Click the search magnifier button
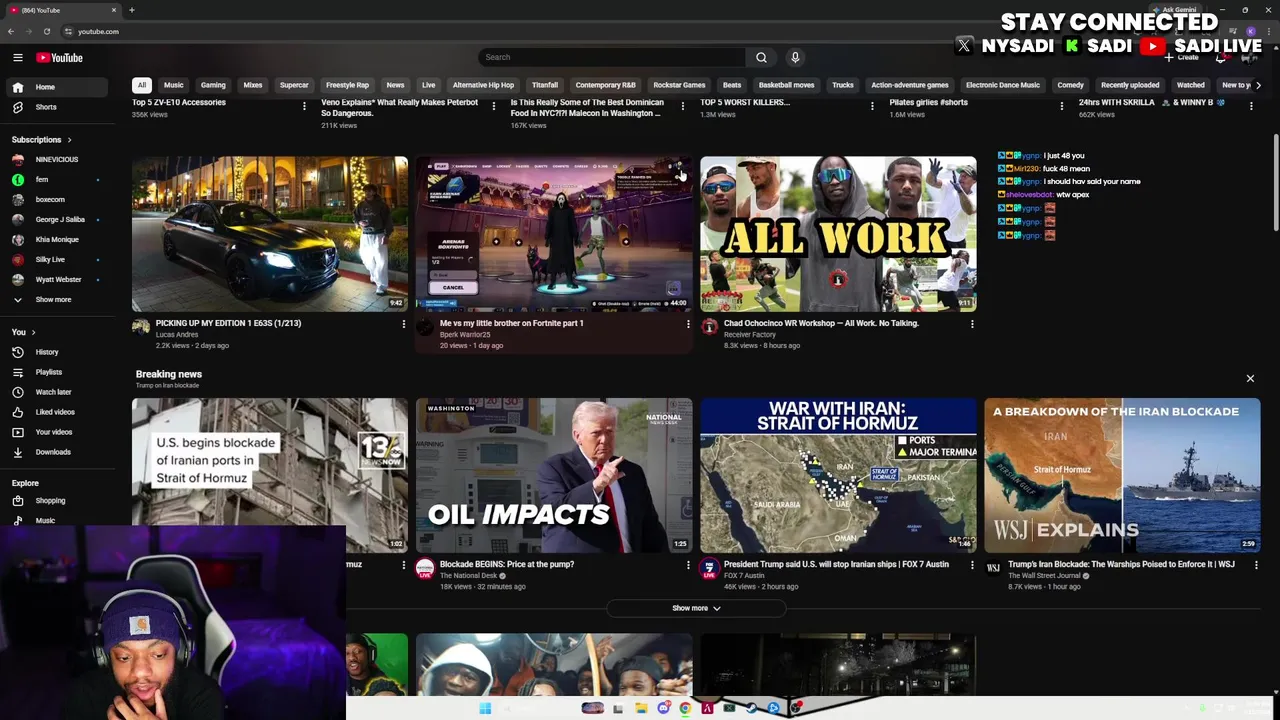The height and width of the screenshot is (720, 1280). click(x=761, y=57)
